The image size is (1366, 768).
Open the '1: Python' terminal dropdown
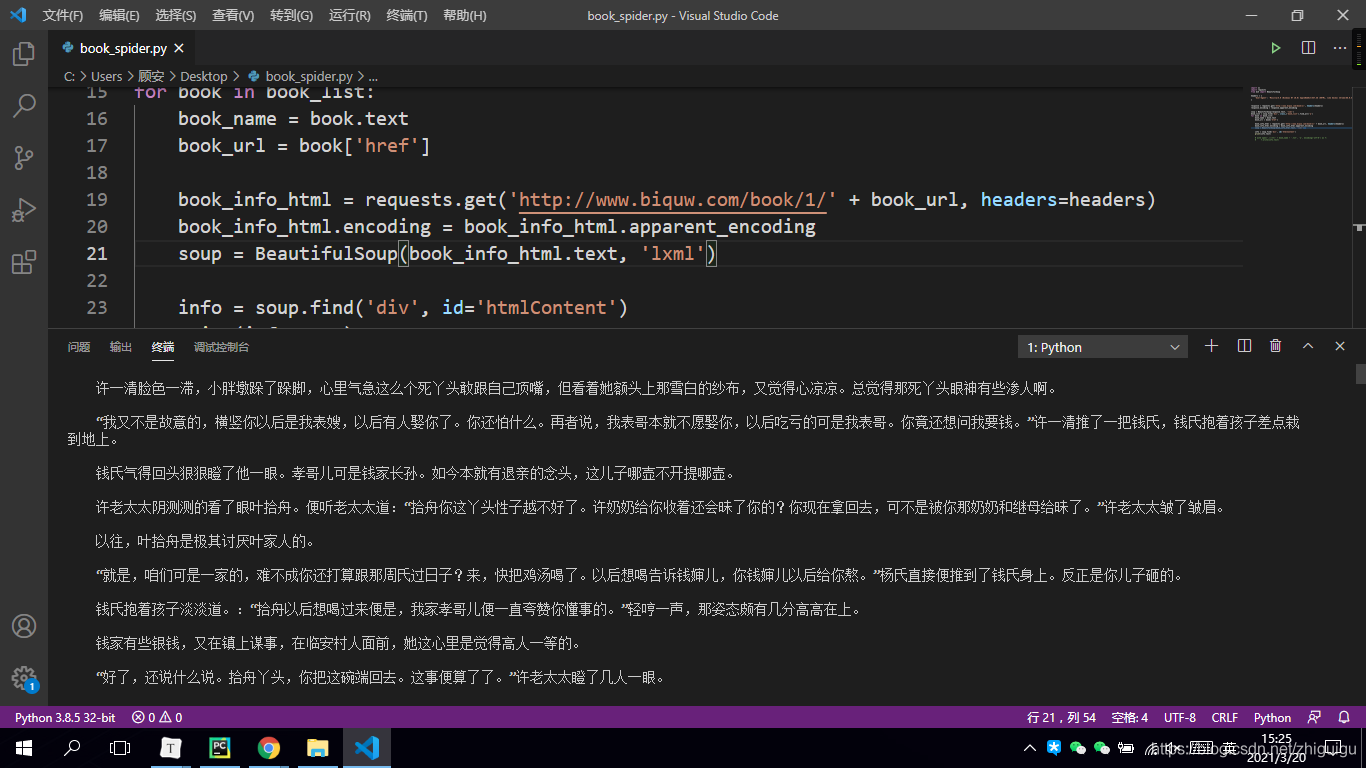point(1102,347)
